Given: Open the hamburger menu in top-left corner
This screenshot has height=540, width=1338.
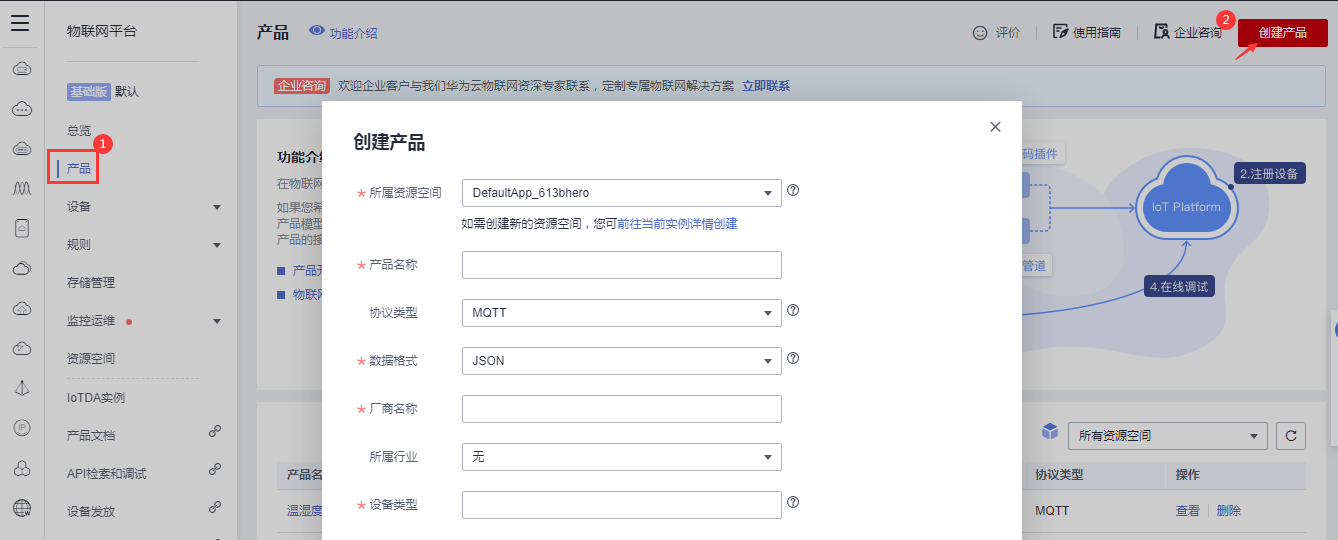Looking at the screenshot, I should tap(20, 23).
